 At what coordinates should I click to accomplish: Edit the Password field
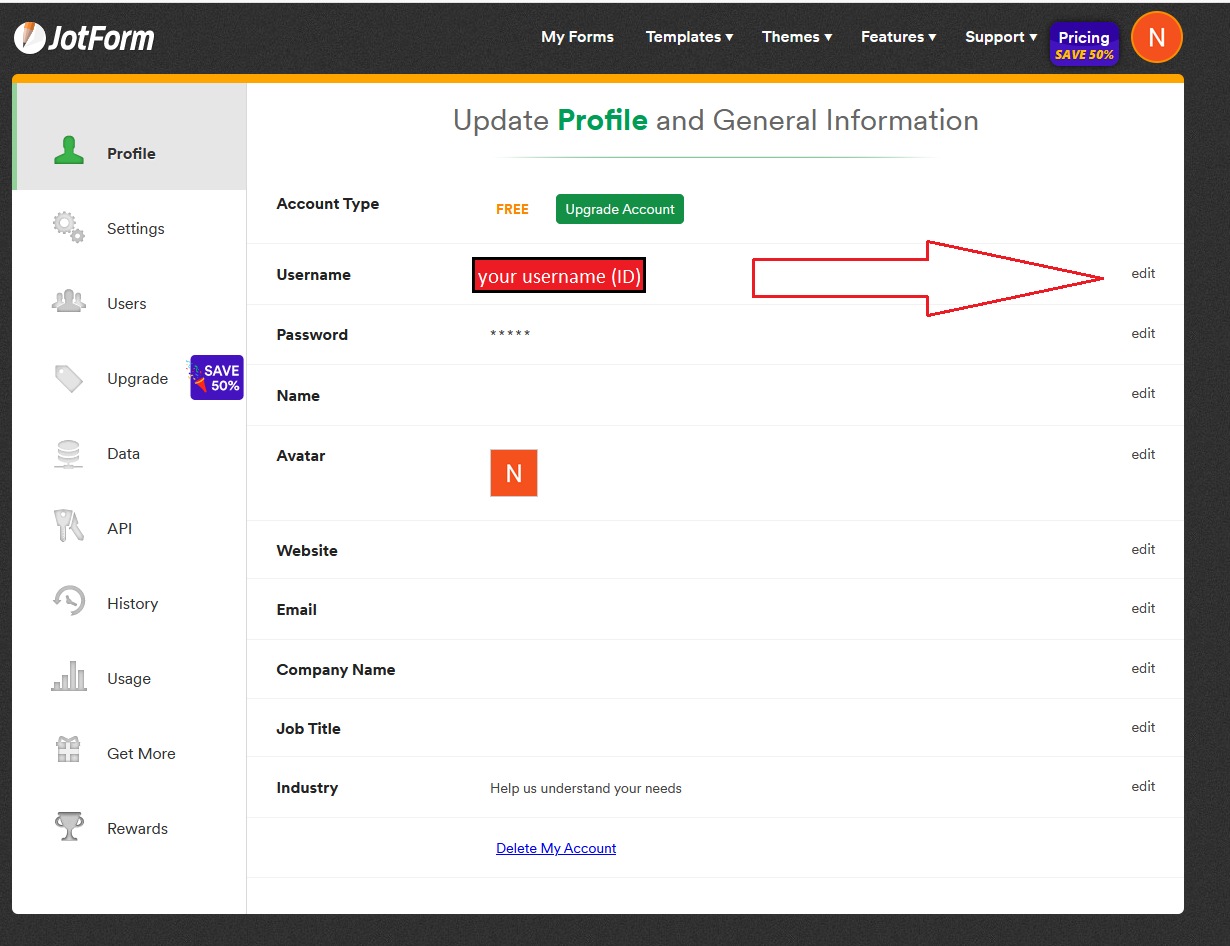click(x=1143, y=333)
